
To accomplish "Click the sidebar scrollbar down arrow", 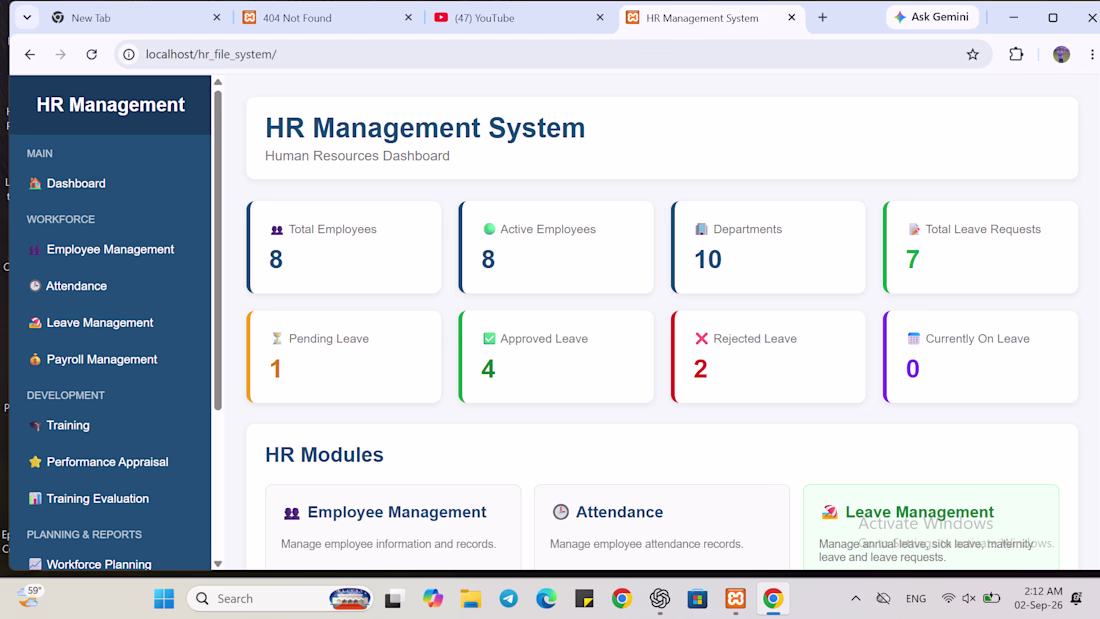I will coord(218,564).
